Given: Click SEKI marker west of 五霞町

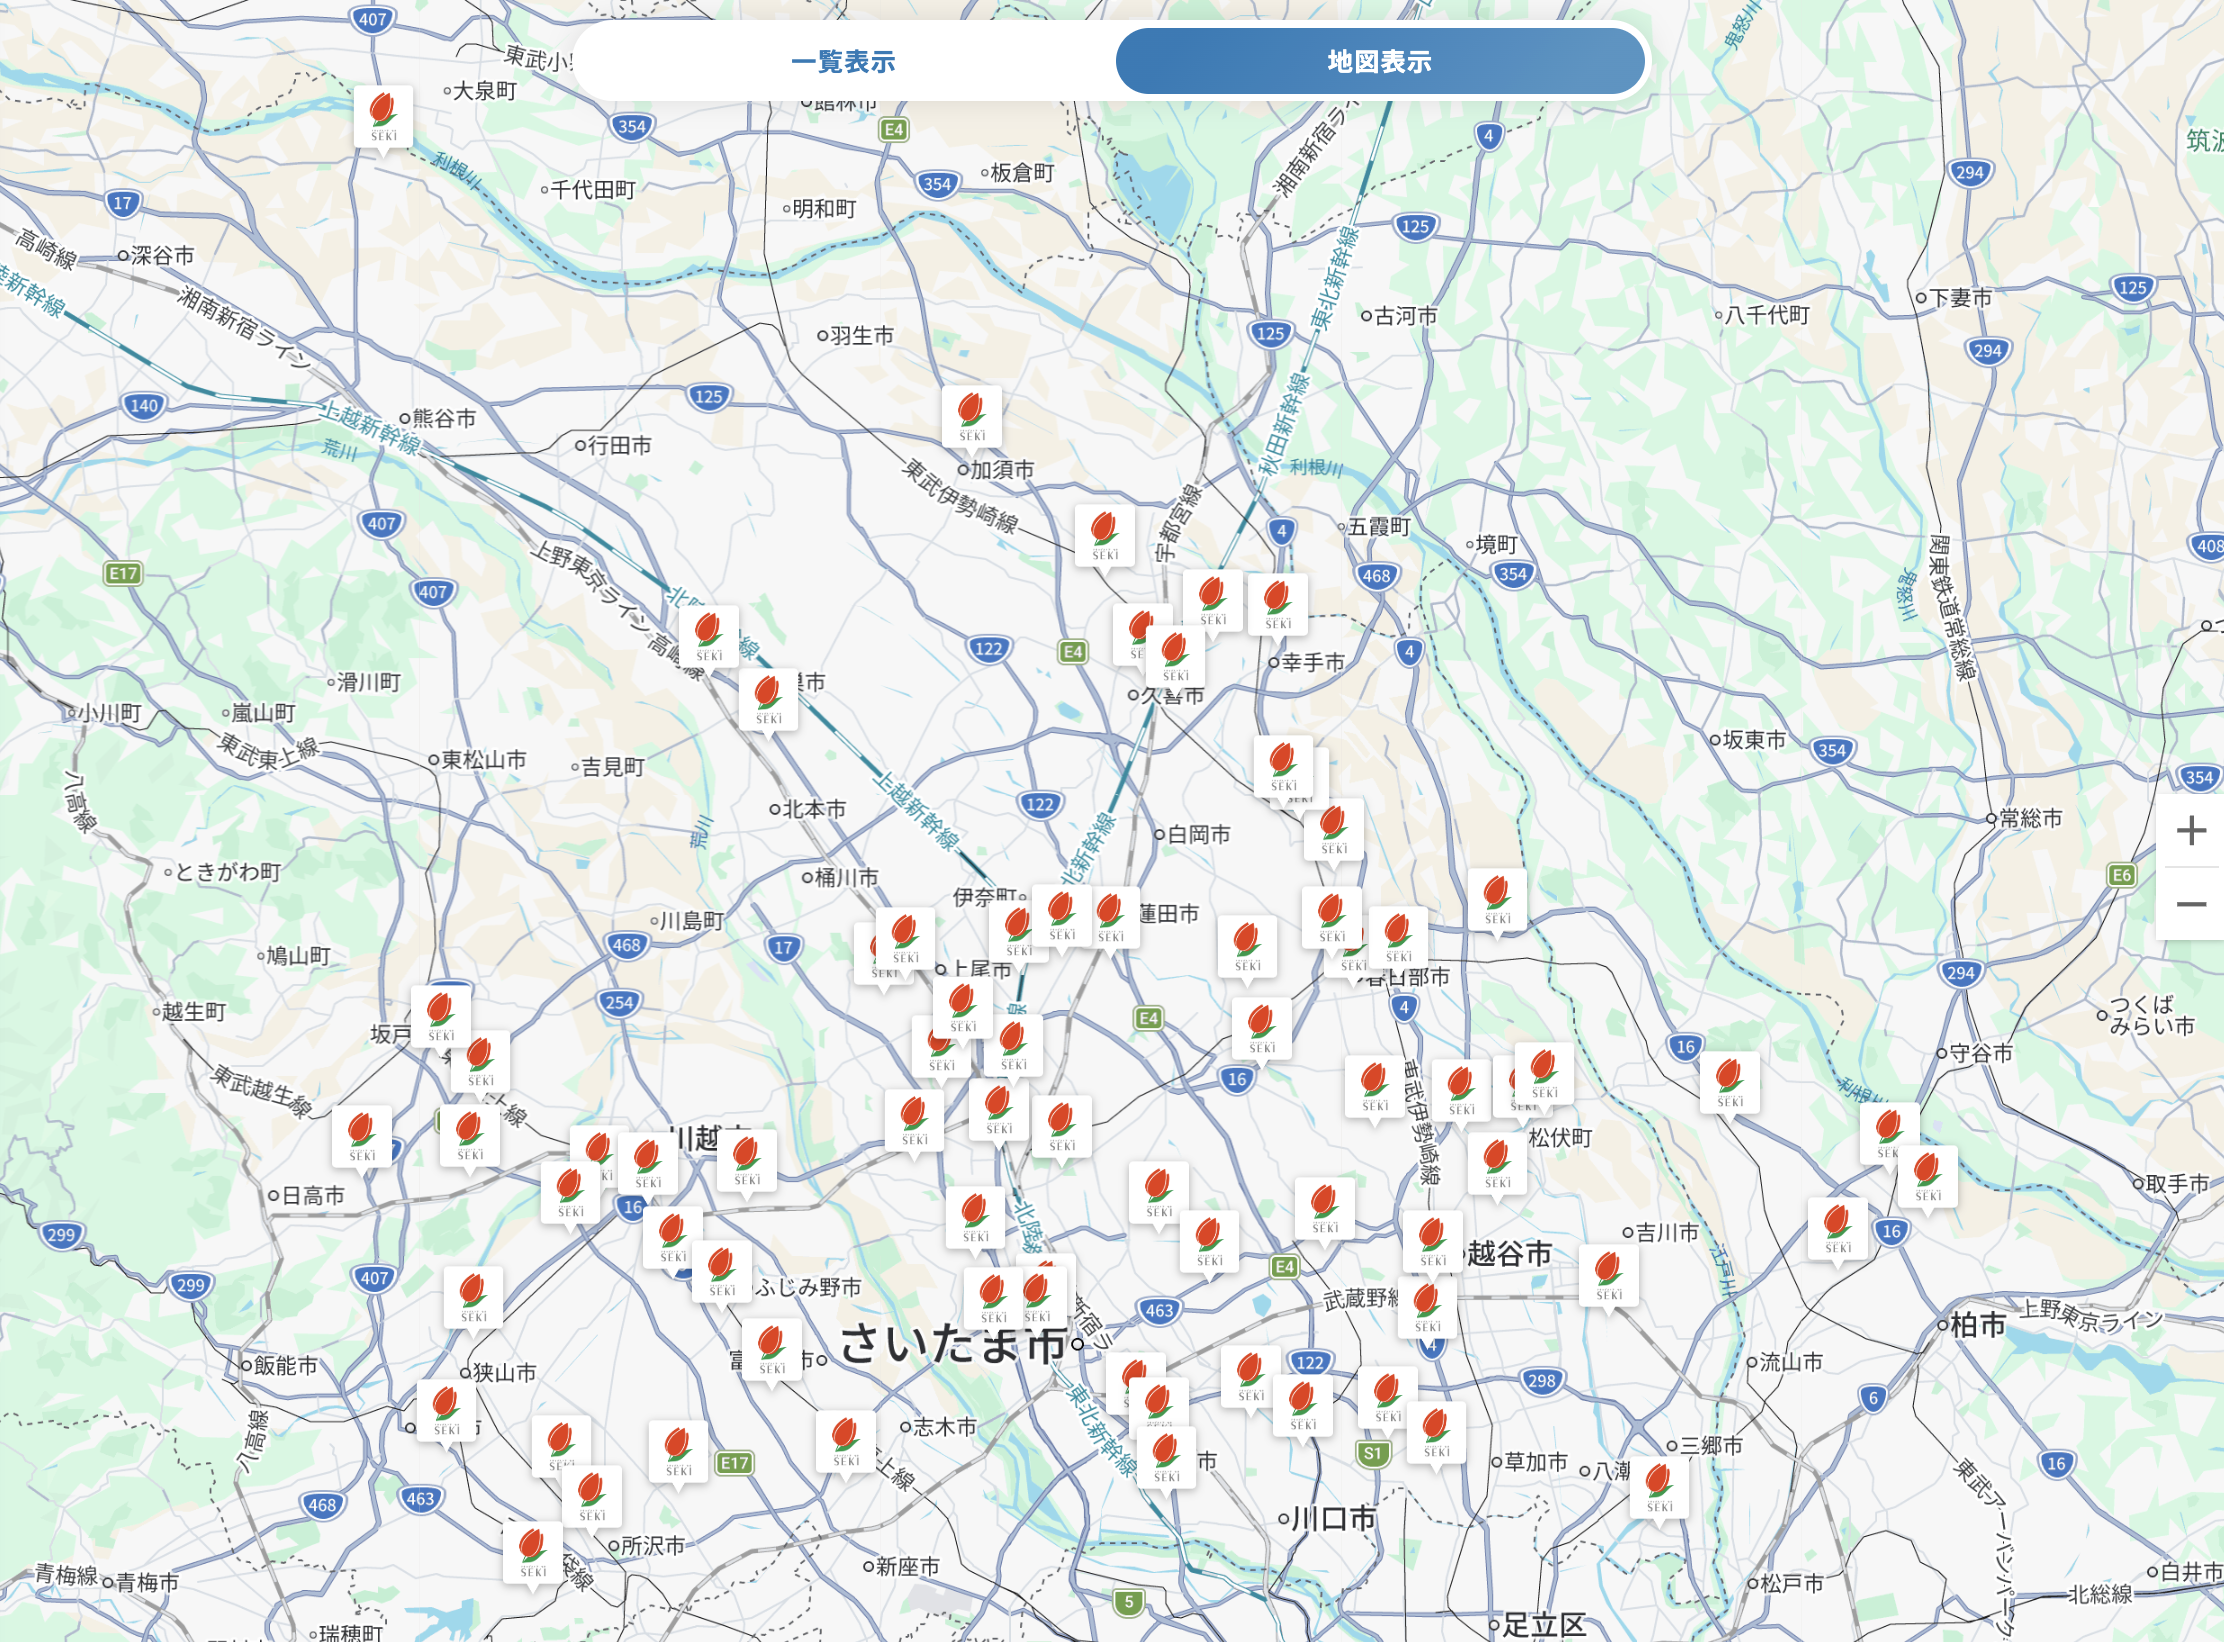Looking at the screenshot, I should point(1104,535).
